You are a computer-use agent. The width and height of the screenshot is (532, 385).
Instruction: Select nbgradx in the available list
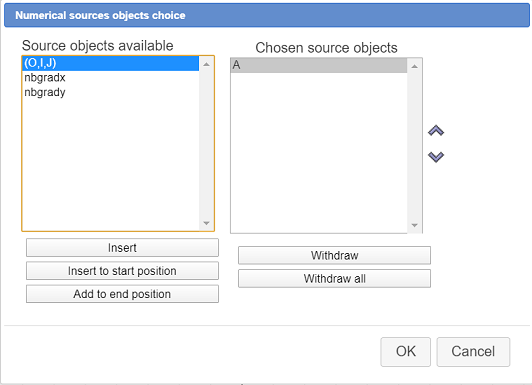[111, 78]
